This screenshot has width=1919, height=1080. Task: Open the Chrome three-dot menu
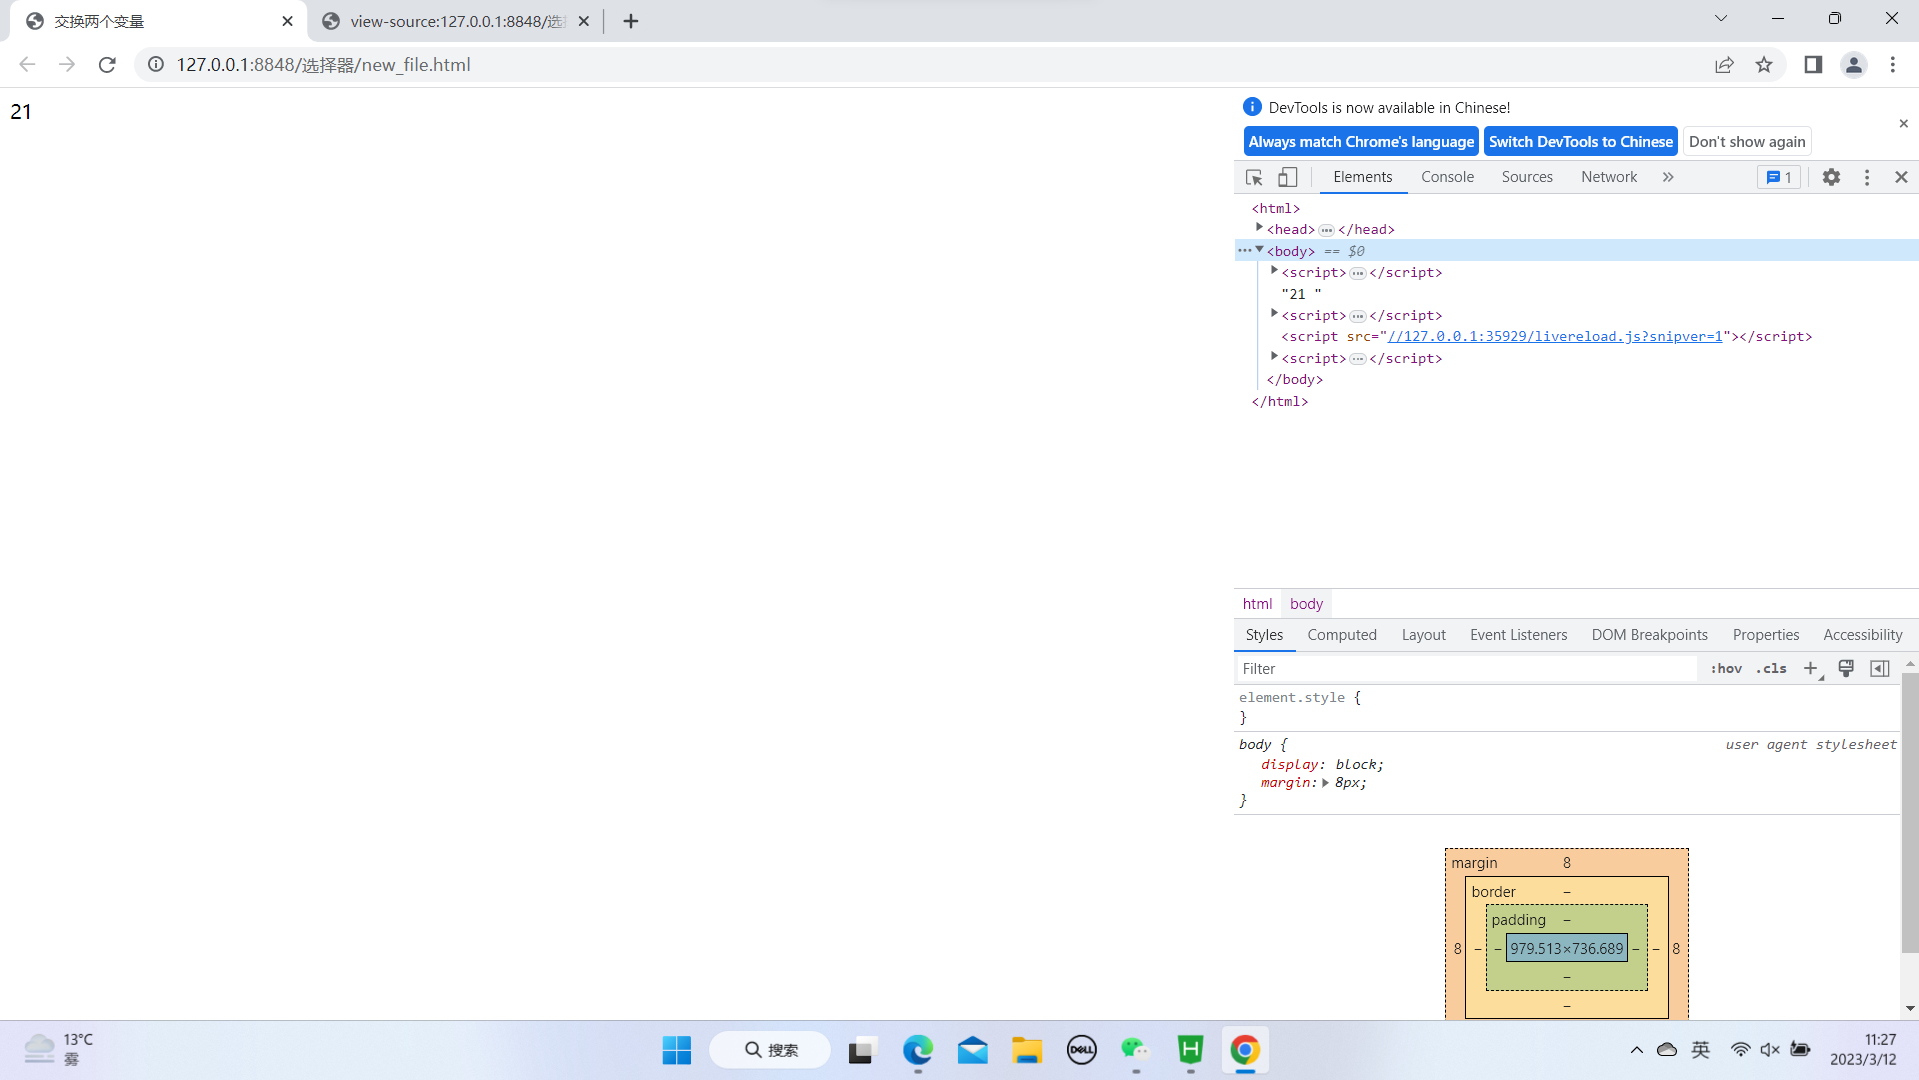(1893, 65)
